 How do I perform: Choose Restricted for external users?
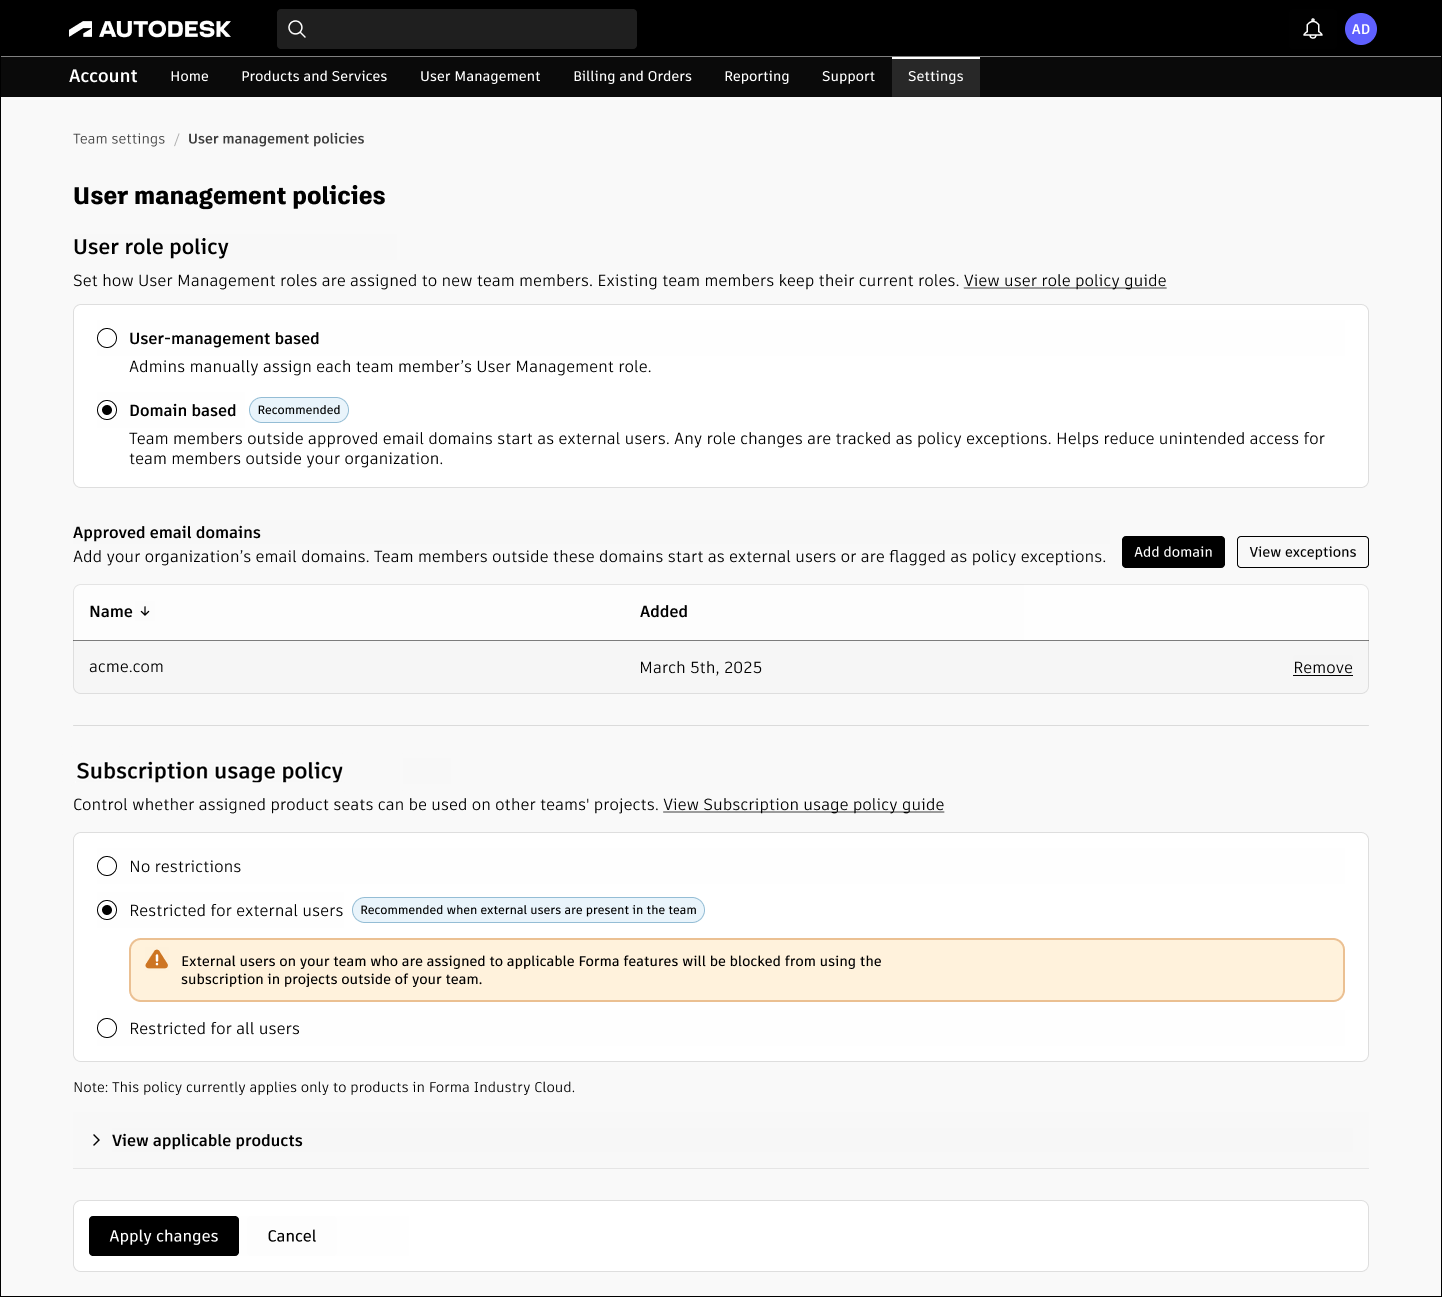(x=107, y=910)
